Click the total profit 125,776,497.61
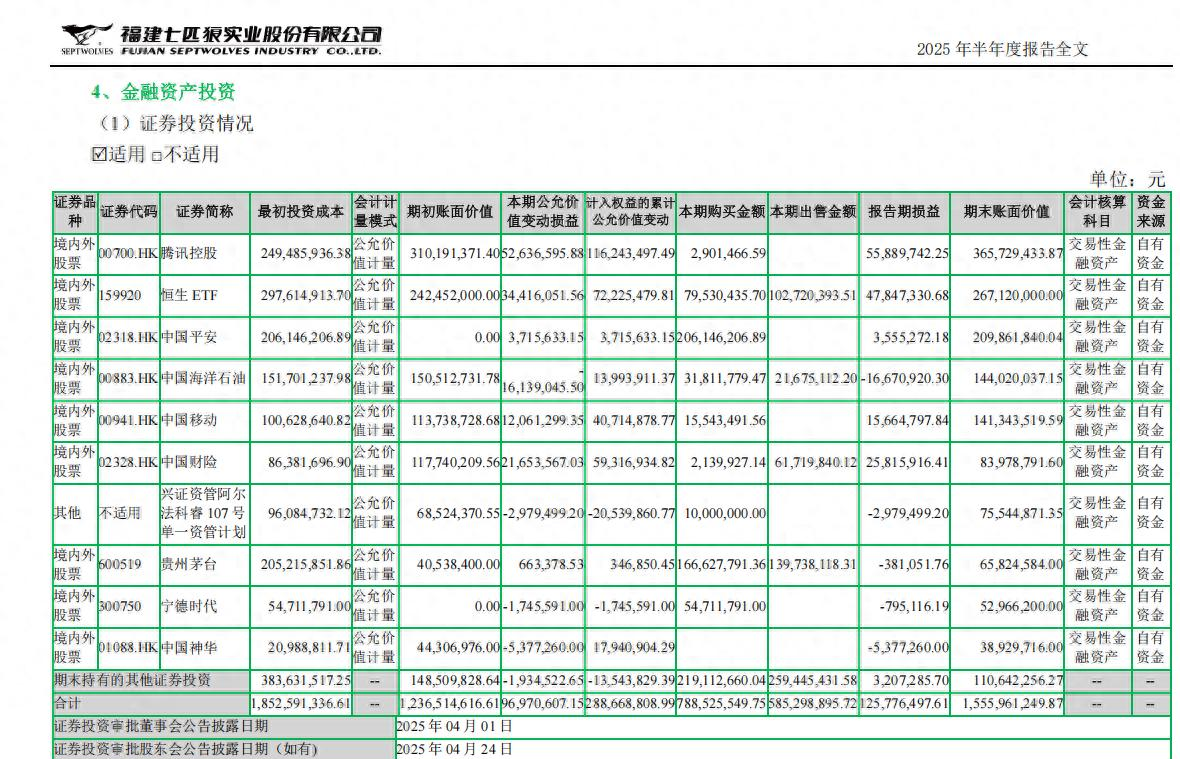This screenshot has height=759, width=1180. [904, 703]
